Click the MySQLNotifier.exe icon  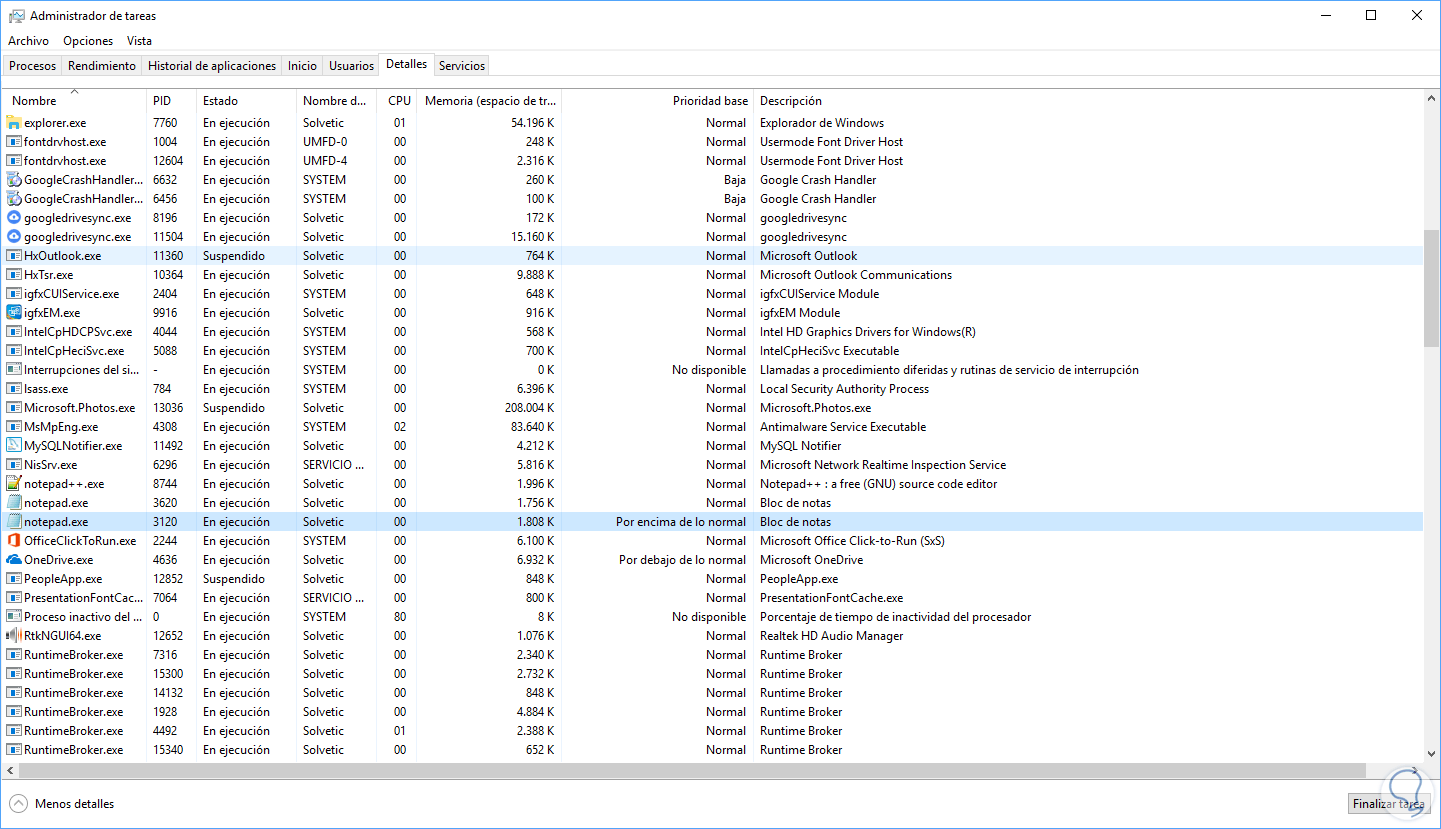[x=14, y=446]
